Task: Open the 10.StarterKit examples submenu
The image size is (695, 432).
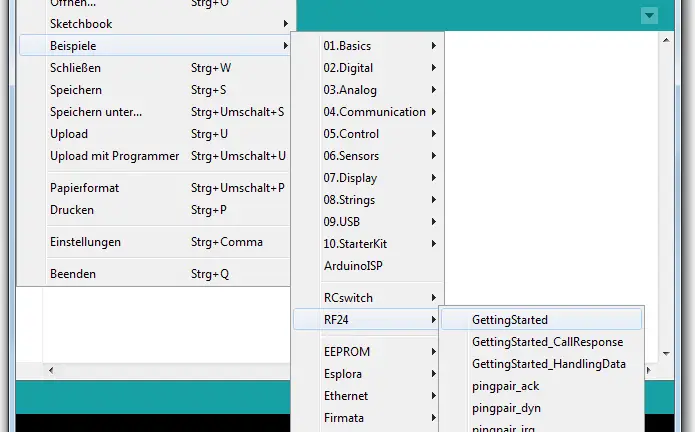Action: [x=368, y=244]
